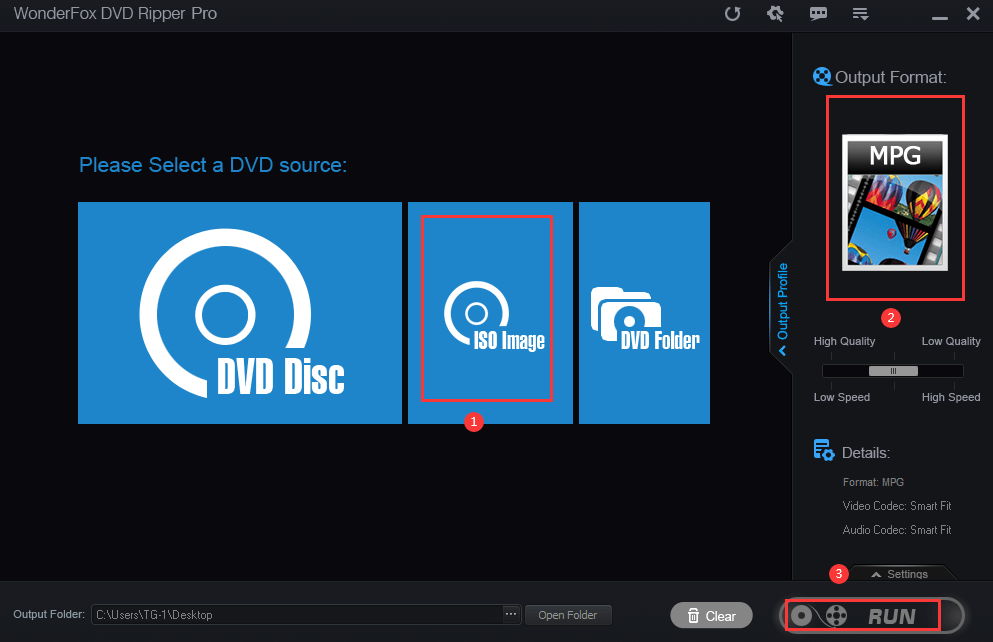Click the refresh arrow icon in title bar
The height and width of the screenshot is (642, 993).
[x=732, y=14]
